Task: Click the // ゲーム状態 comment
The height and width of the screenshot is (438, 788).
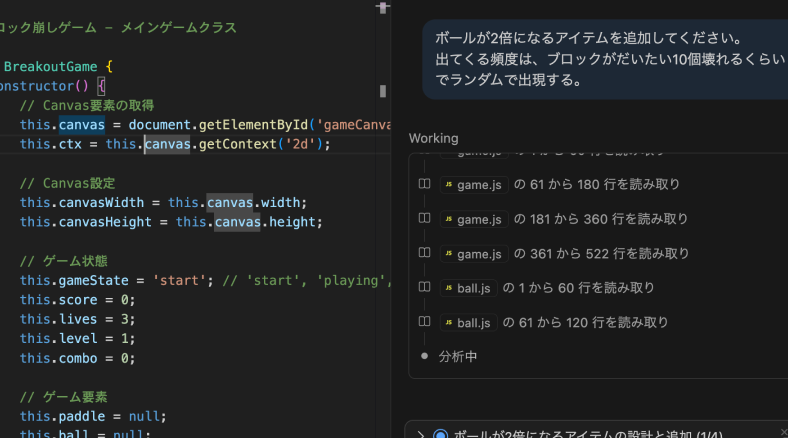Action: (63, 261)
